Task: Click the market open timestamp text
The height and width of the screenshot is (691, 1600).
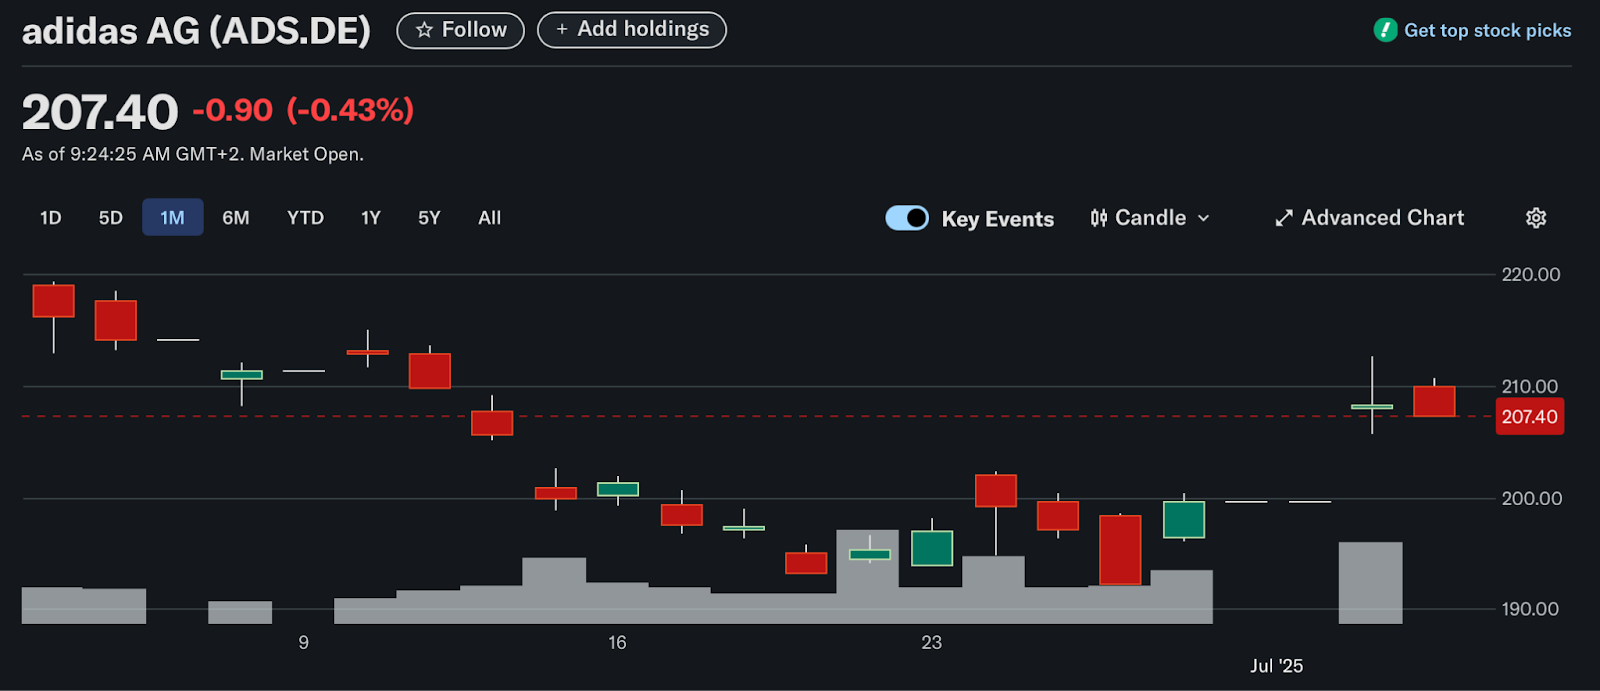Action: [193, 154]
